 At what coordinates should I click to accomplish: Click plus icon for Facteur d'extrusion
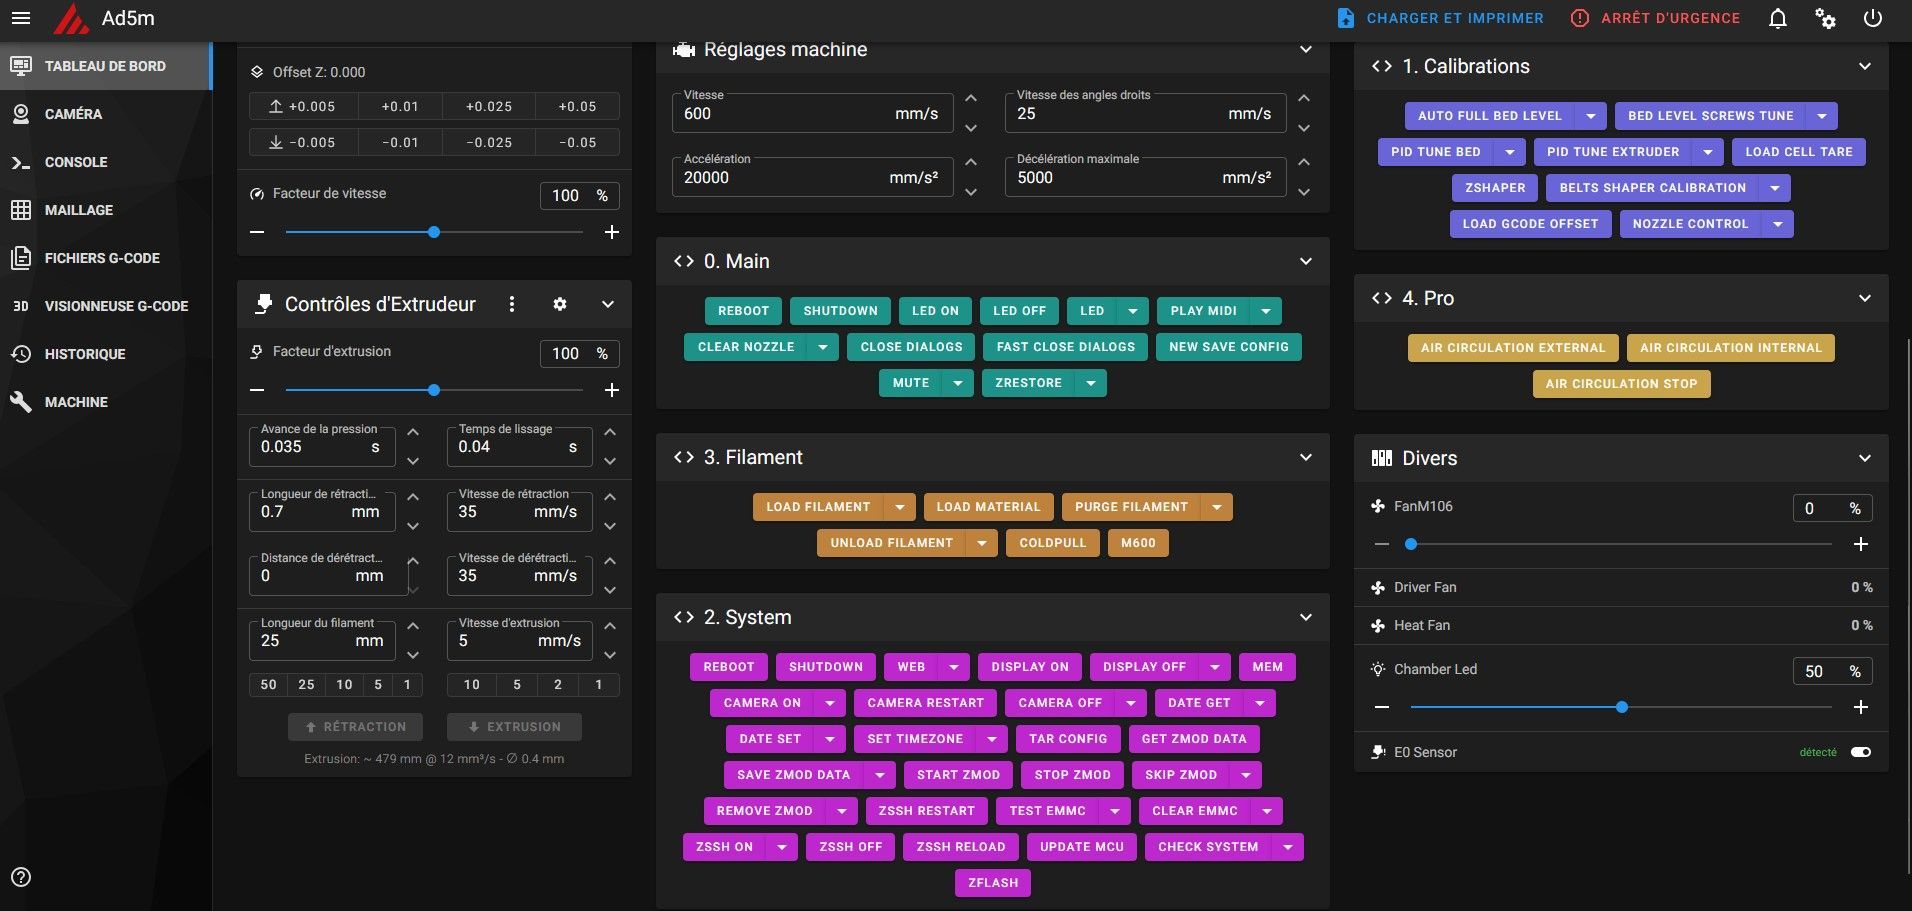612,390
